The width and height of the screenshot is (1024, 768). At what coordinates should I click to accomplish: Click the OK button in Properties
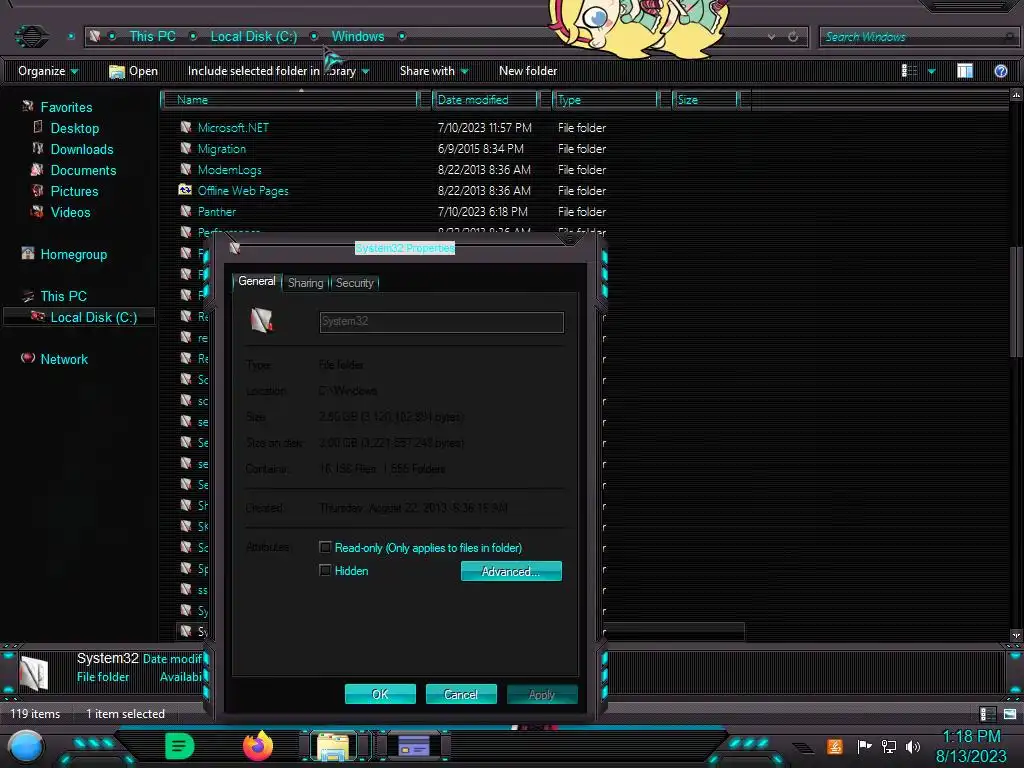380,694
